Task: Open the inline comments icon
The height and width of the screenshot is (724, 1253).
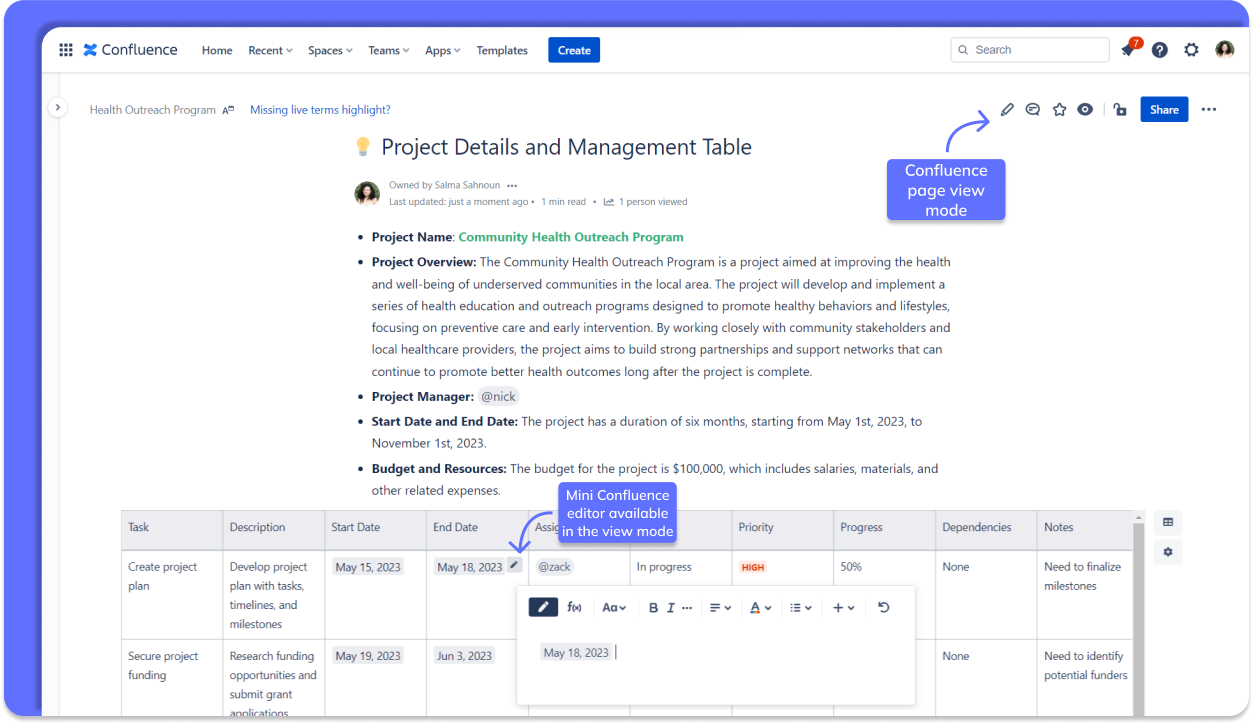Action: (1033, 110)
